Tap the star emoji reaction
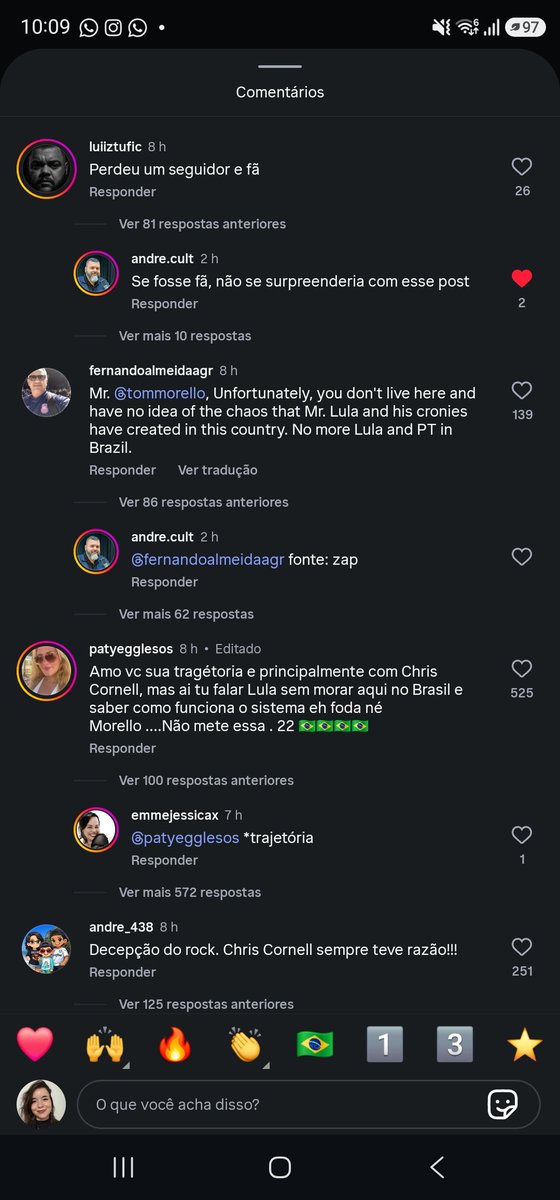Viewport: 560px width, 1200px height. 524,1044
